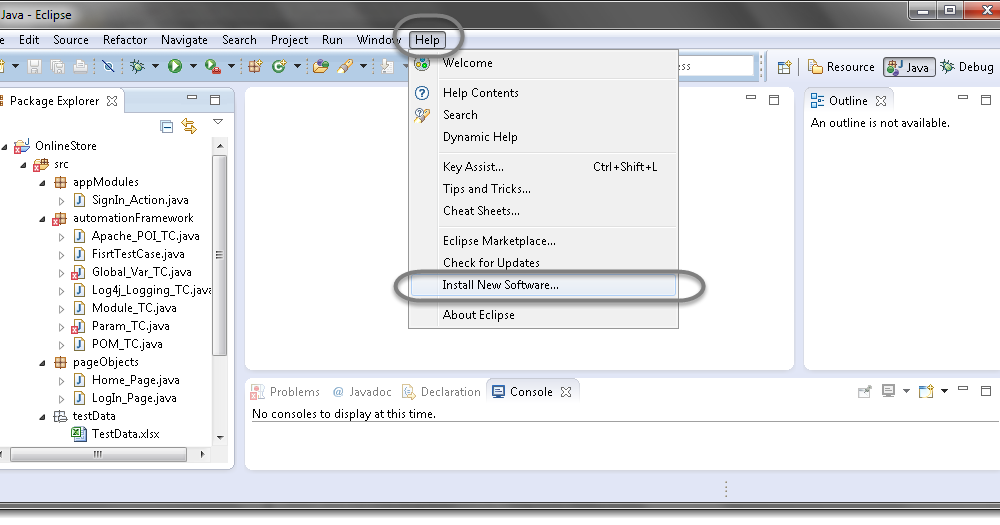Screen dimensions: 1000x525
Task: Toggle Link with Editor in Package Explorer
Action: [x=189, y=126]
